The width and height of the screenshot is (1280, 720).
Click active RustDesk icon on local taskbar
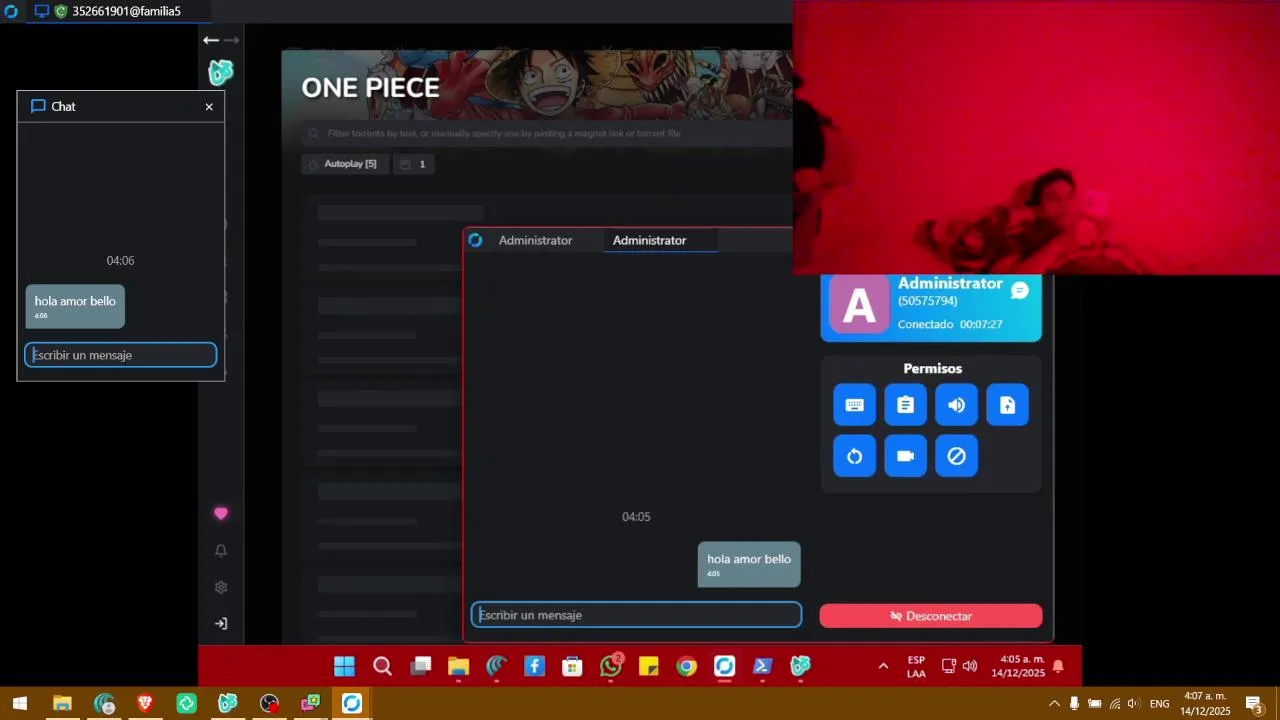[352, 704]
